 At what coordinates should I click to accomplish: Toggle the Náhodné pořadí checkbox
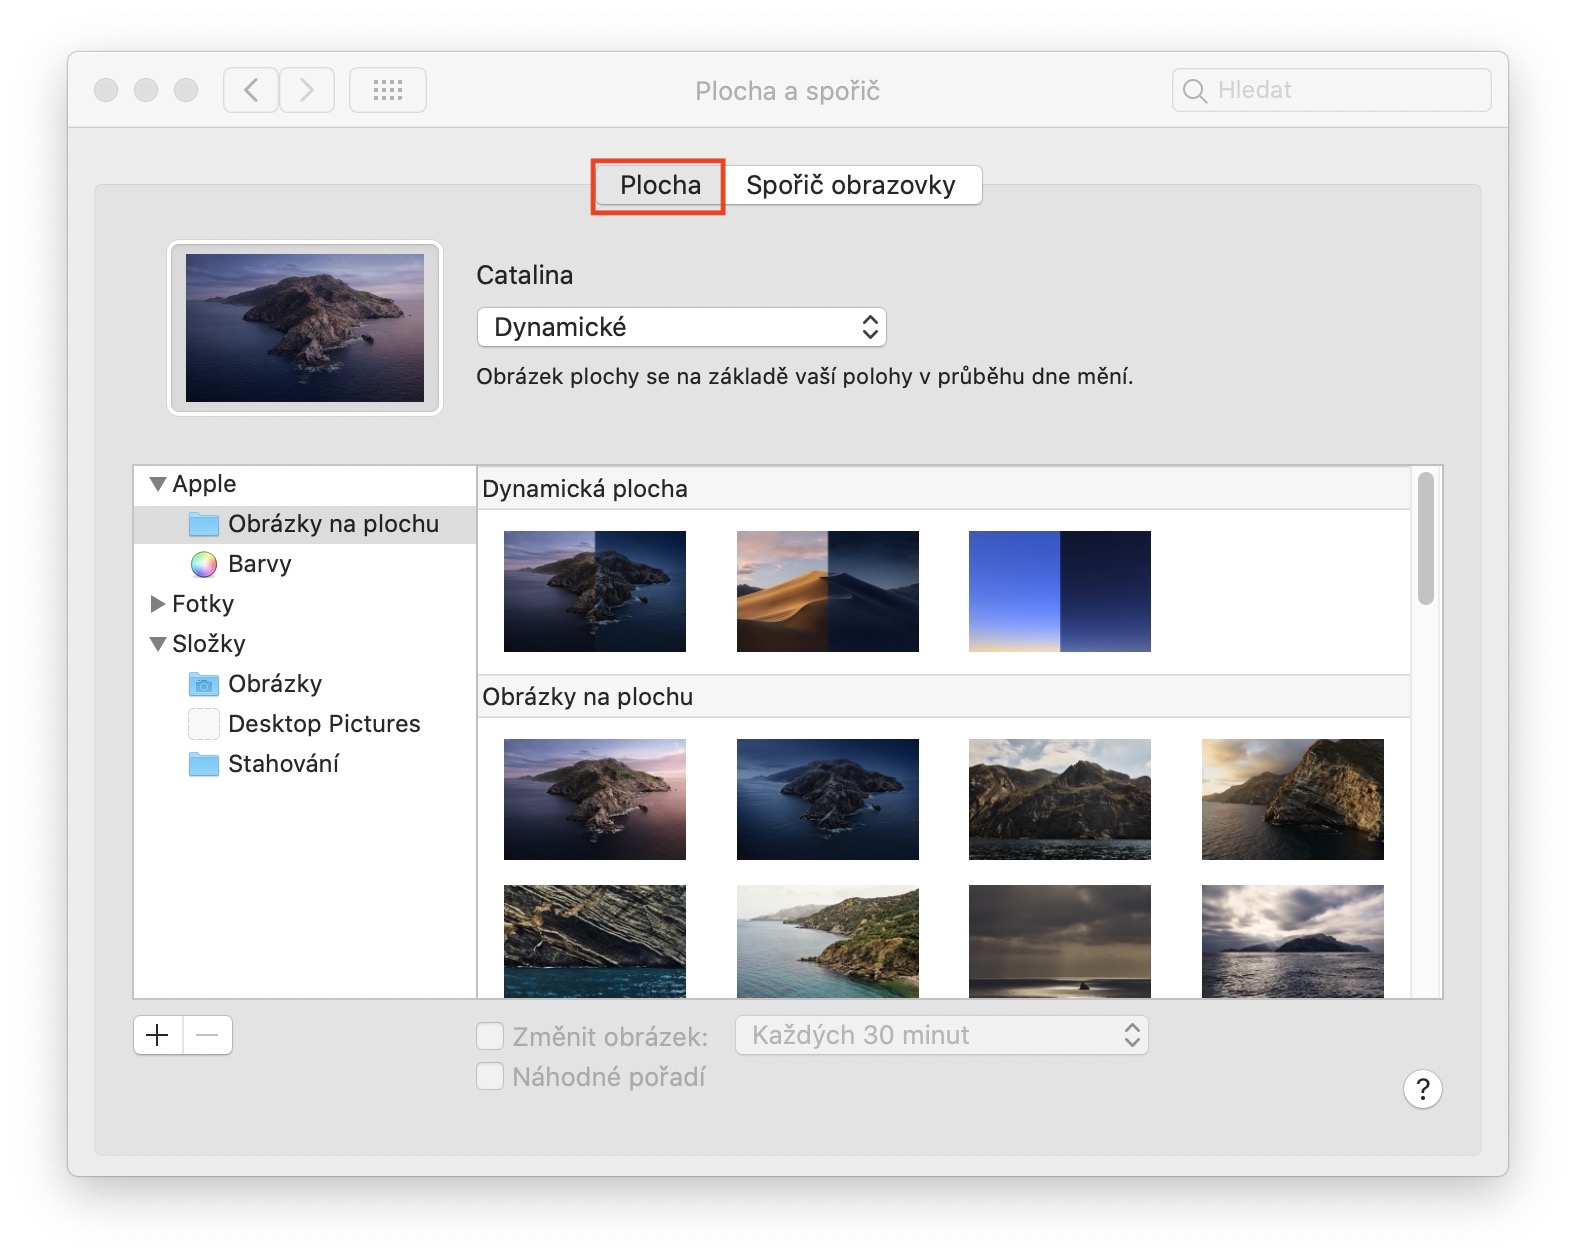(x=490, y=1077)
